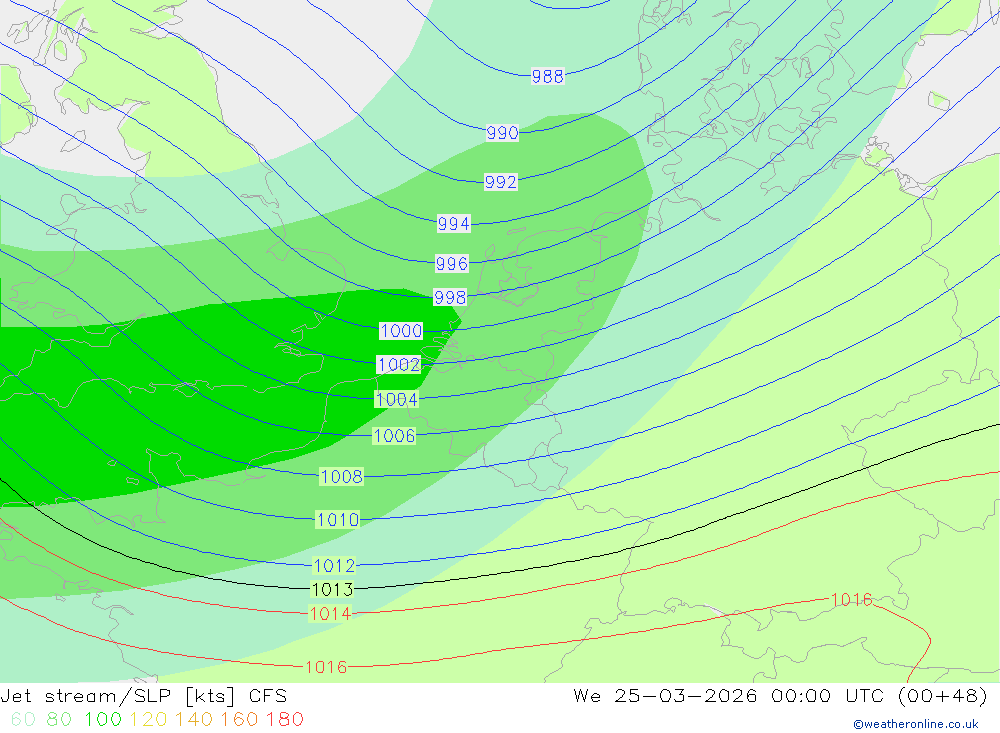Image resolution: width=1000 pixels, height=733 pixels.
Task: Click the 140 kts legend value
Action: 194,720
